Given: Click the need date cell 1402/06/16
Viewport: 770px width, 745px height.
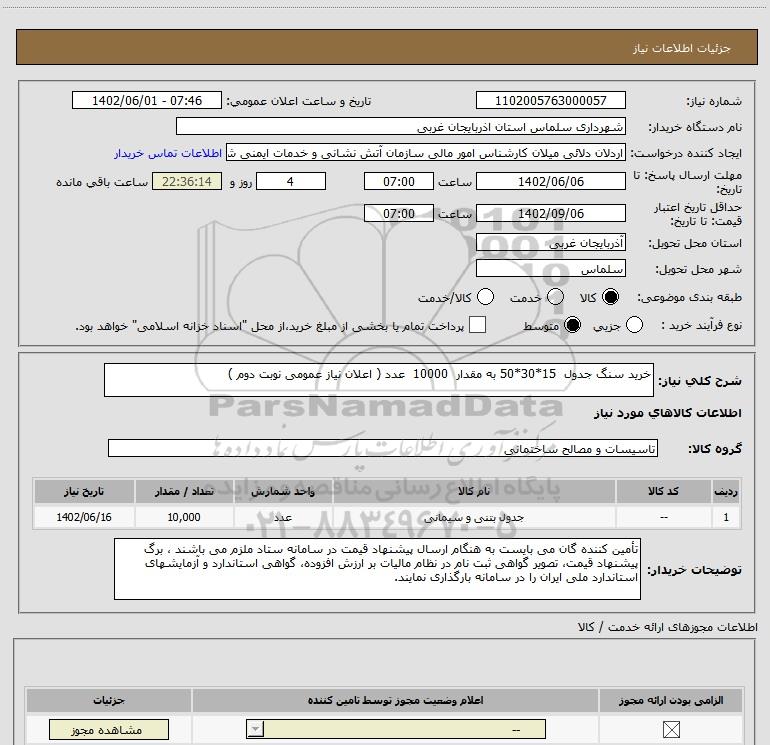Looking at the screenshot, I should tap(84, 517).
